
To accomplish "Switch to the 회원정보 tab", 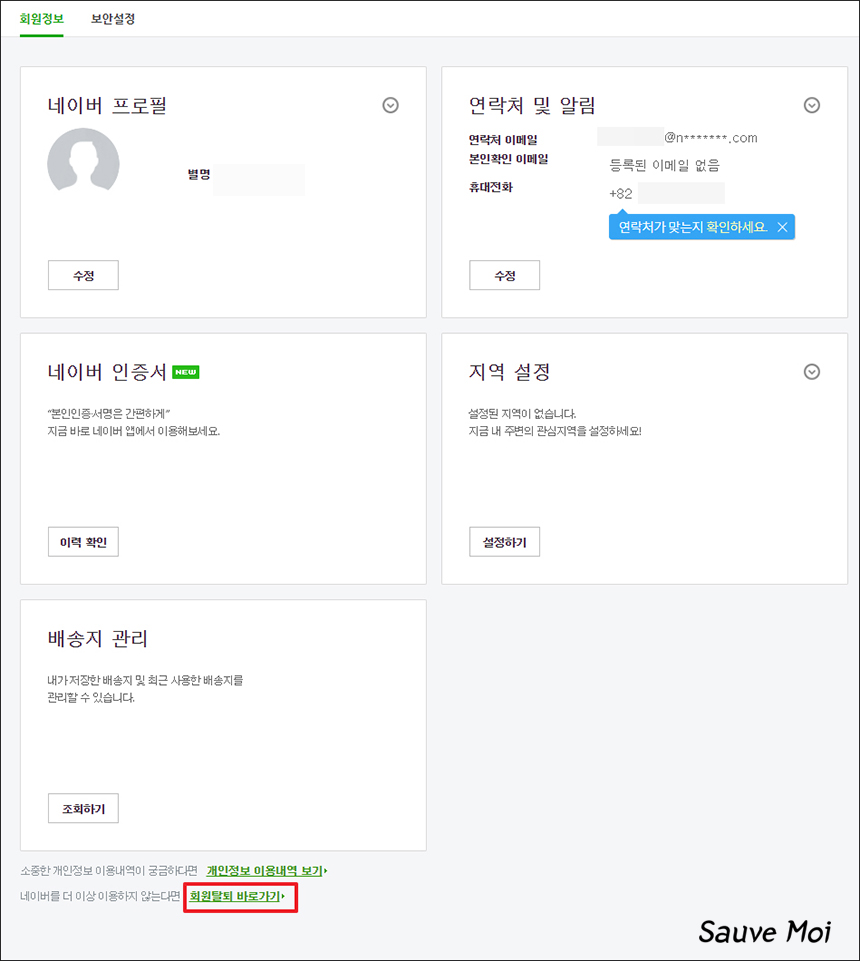I will (42, 19).
